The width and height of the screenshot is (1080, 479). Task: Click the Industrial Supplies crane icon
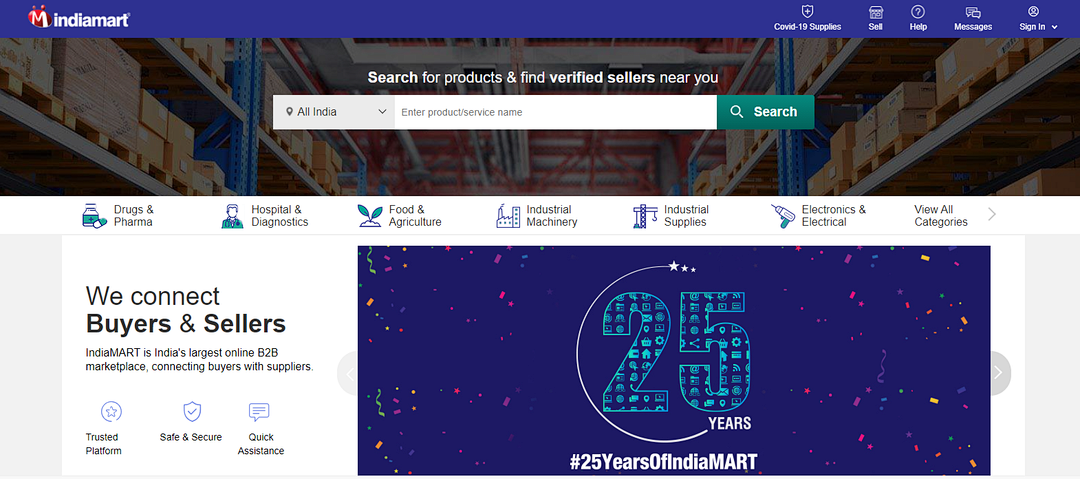tap(645, 215)
